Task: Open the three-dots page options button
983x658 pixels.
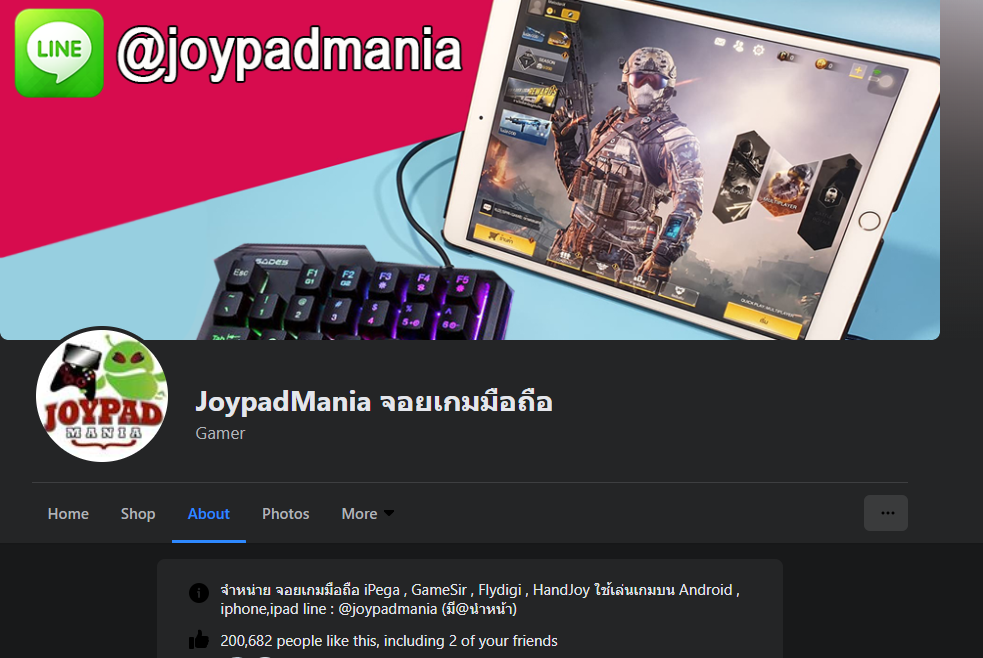Action: [885, 513]
